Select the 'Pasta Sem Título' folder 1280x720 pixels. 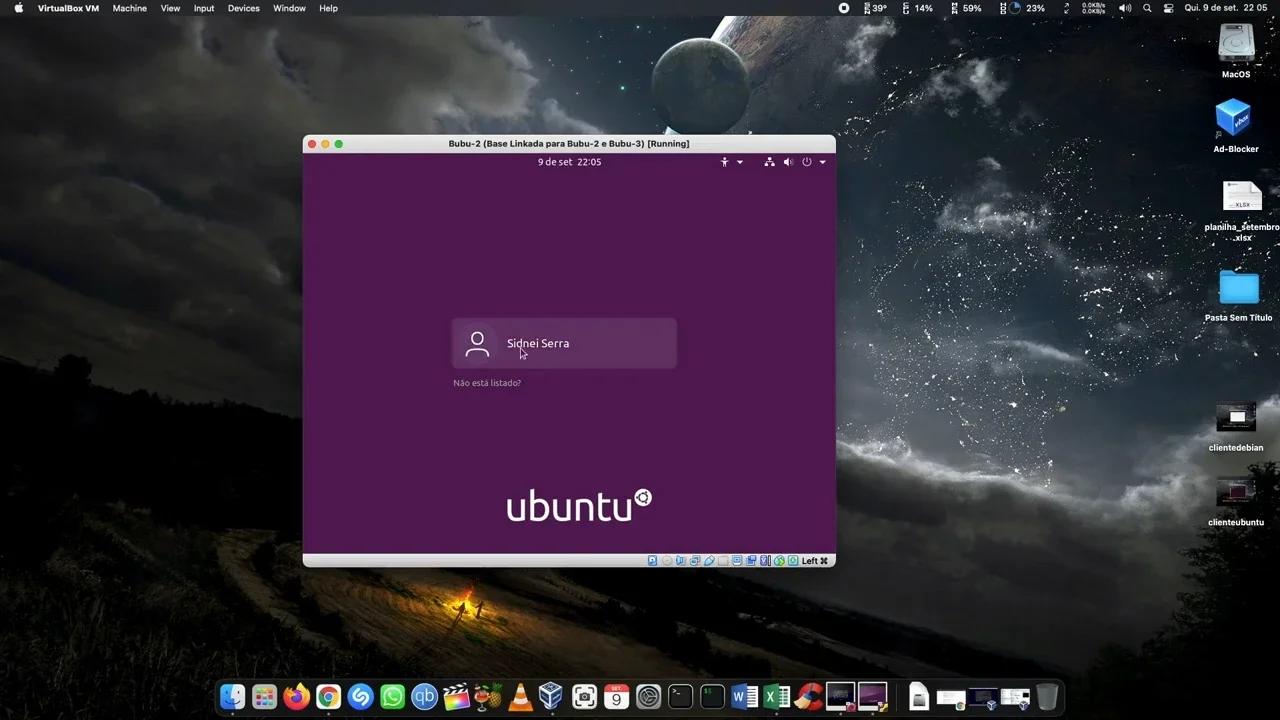pyautogui.click(x=1238, y=296)
